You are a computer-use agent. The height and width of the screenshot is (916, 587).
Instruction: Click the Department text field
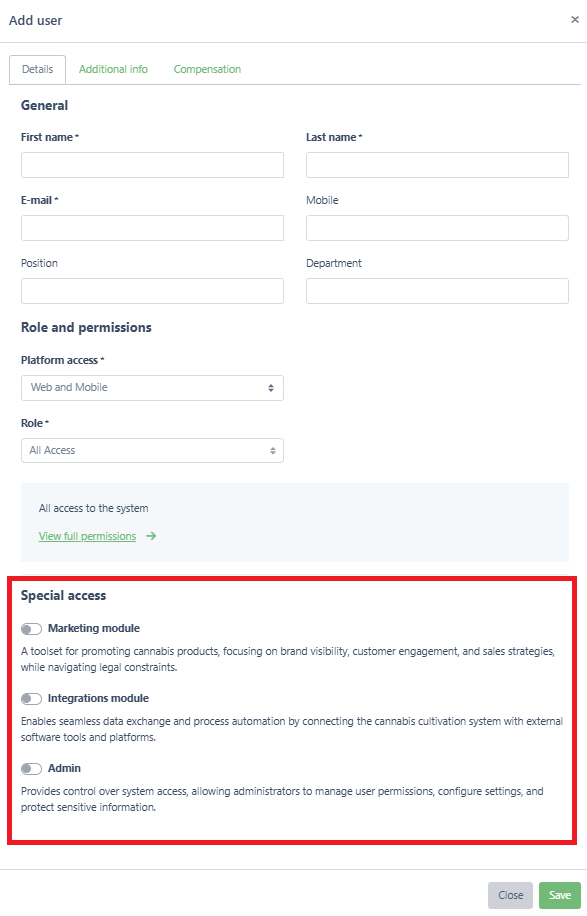437,291
